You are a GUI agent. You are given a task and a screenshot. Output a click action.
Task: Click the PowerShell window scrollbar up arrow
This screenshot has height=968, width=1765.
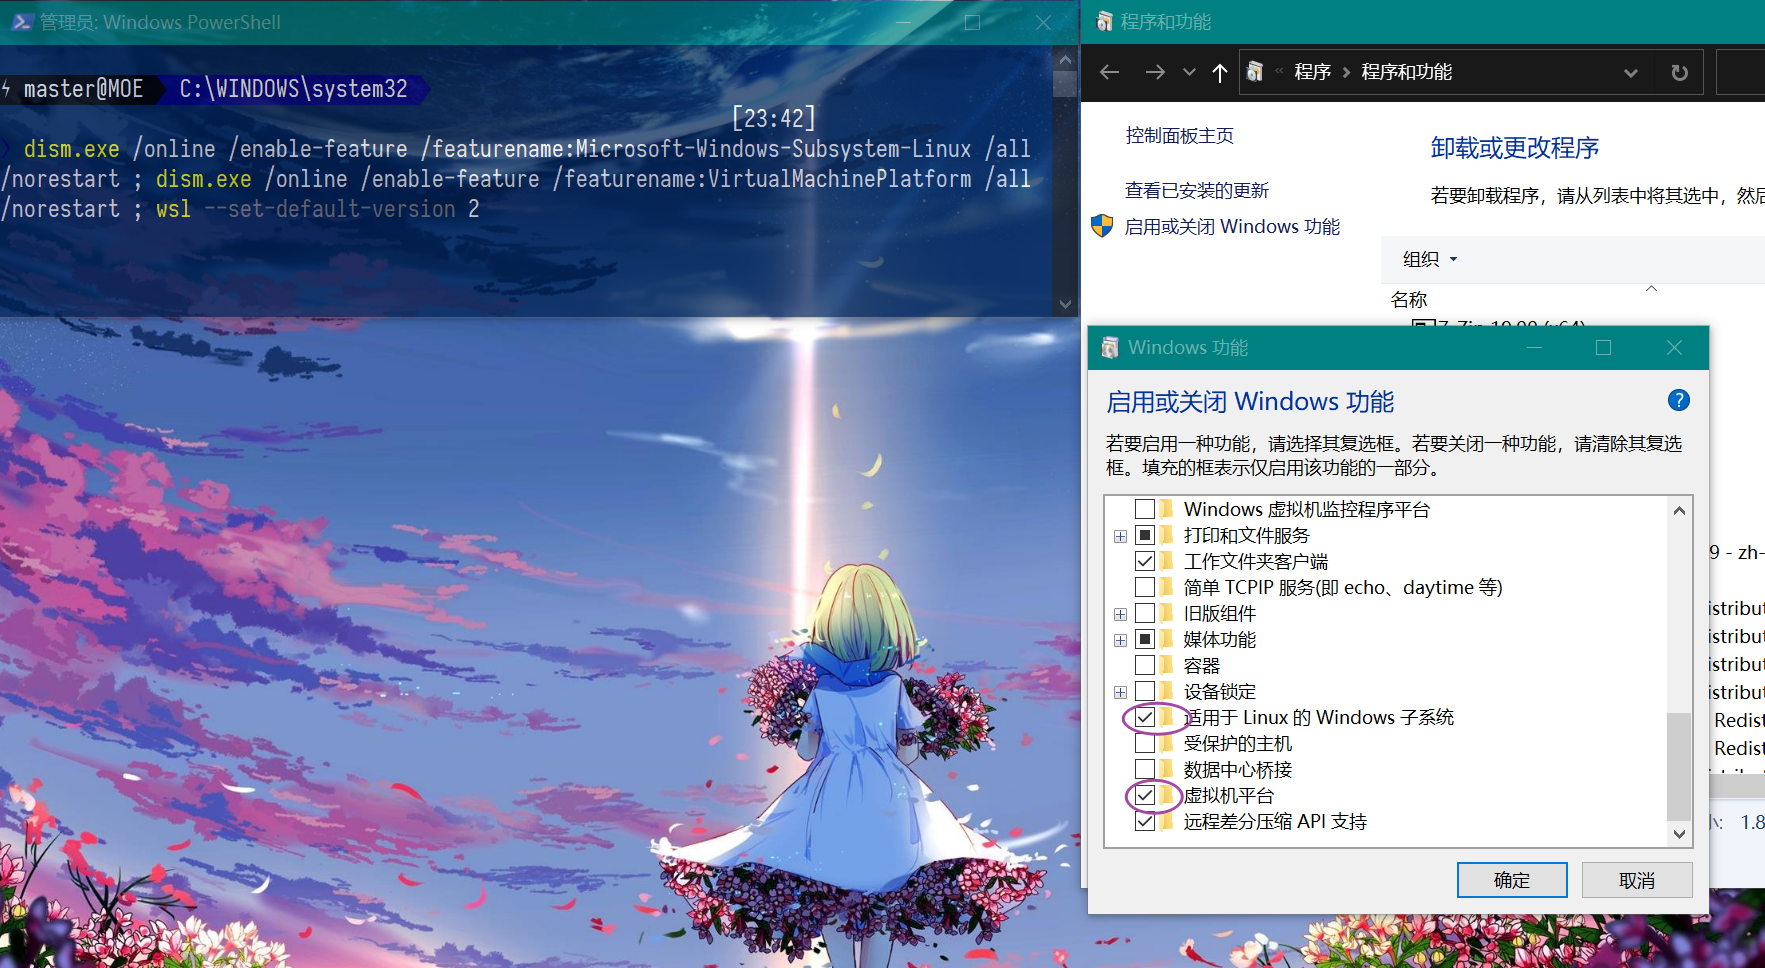pyautogui.click(x=1065, y=59)
